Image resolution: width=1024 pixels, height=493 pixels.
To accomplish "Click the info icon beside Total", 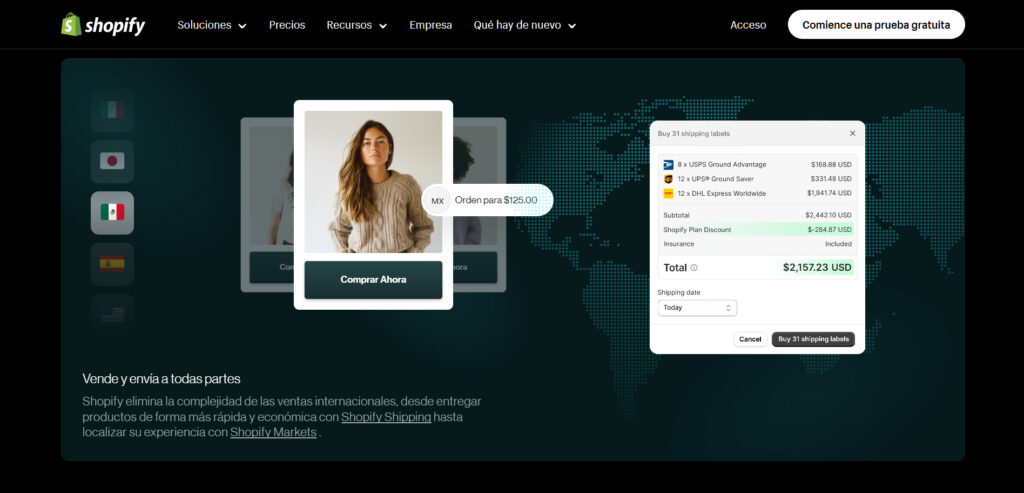I will [x=694, y=268].
